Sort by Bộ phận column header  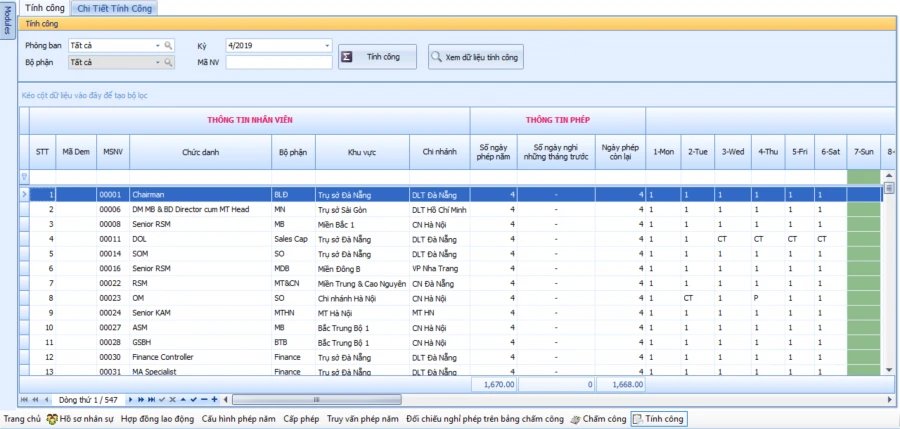tap(293, 152)
